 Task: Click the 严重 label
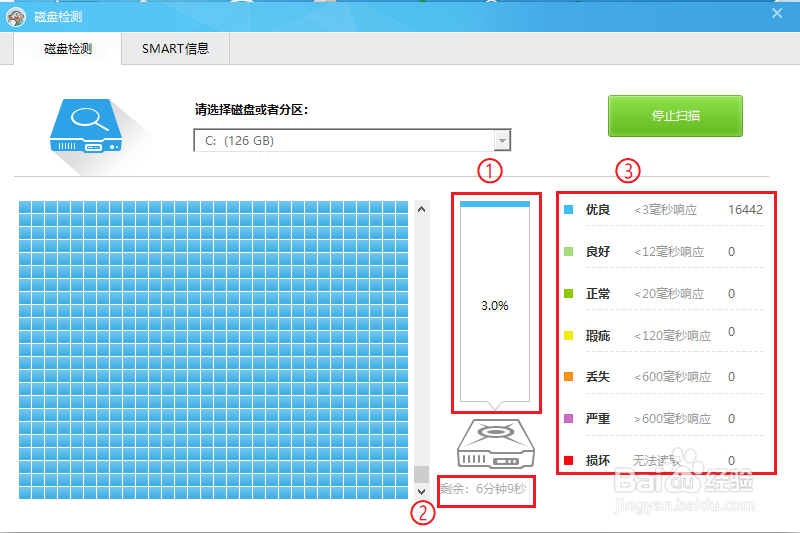(598, 419)
